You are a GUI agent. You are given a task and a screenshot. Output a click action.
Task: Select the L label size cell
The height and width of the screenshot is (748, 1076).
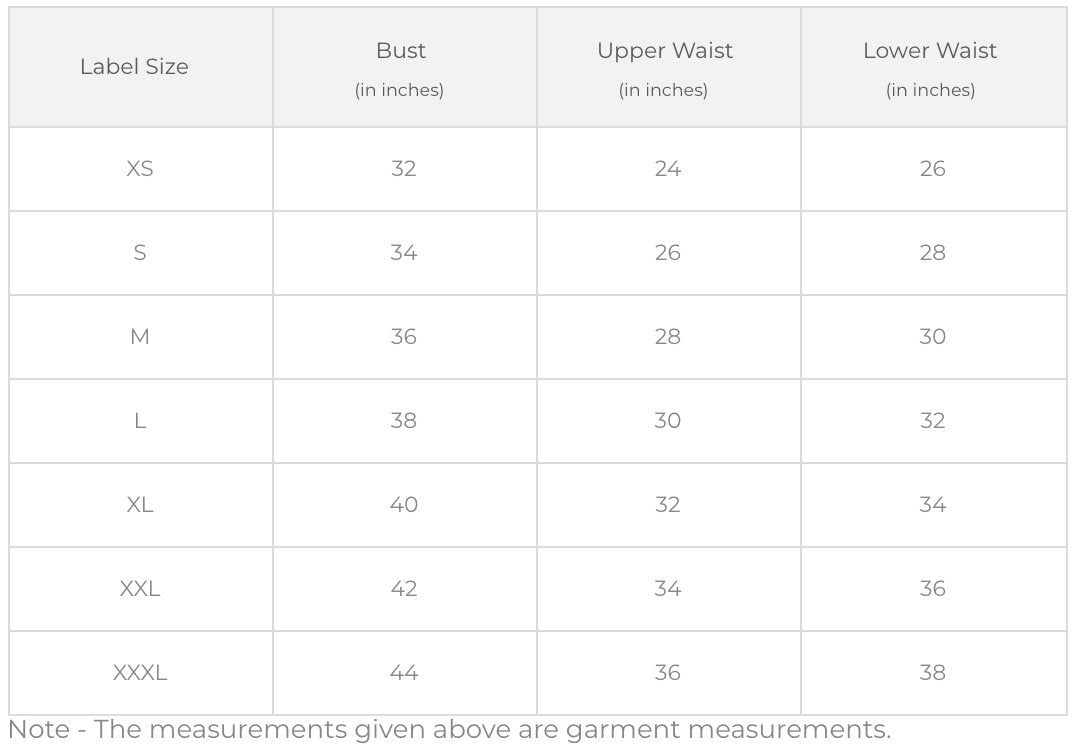(140, 421)
